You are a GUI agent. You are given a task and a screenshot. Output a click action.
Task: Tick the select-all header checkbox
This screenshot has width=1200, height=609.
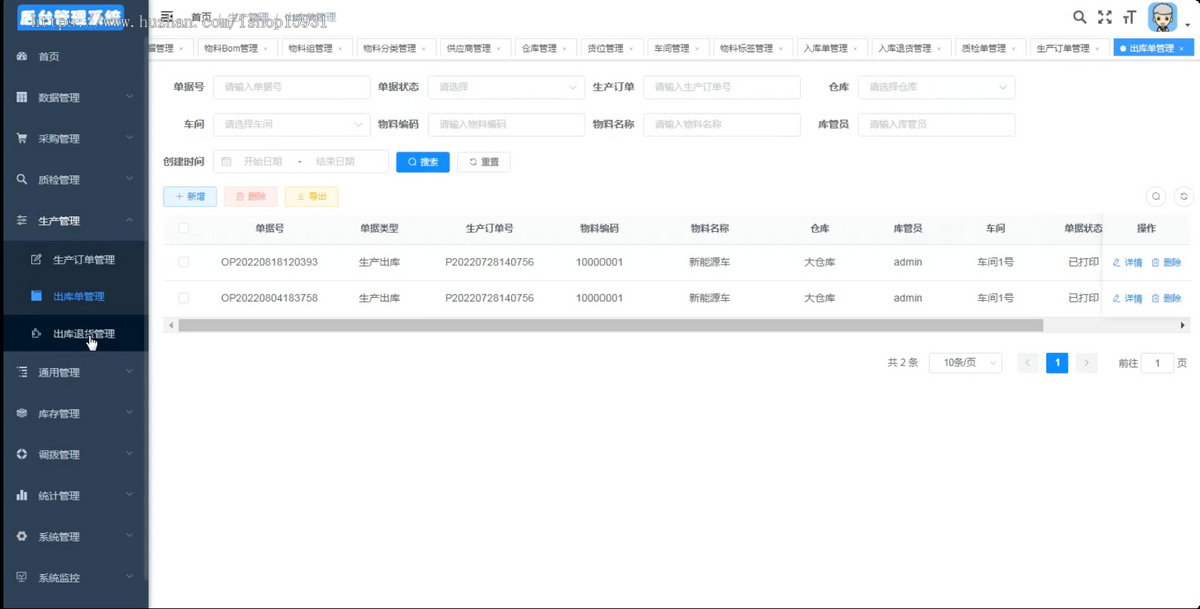click(x=183, y=228)
